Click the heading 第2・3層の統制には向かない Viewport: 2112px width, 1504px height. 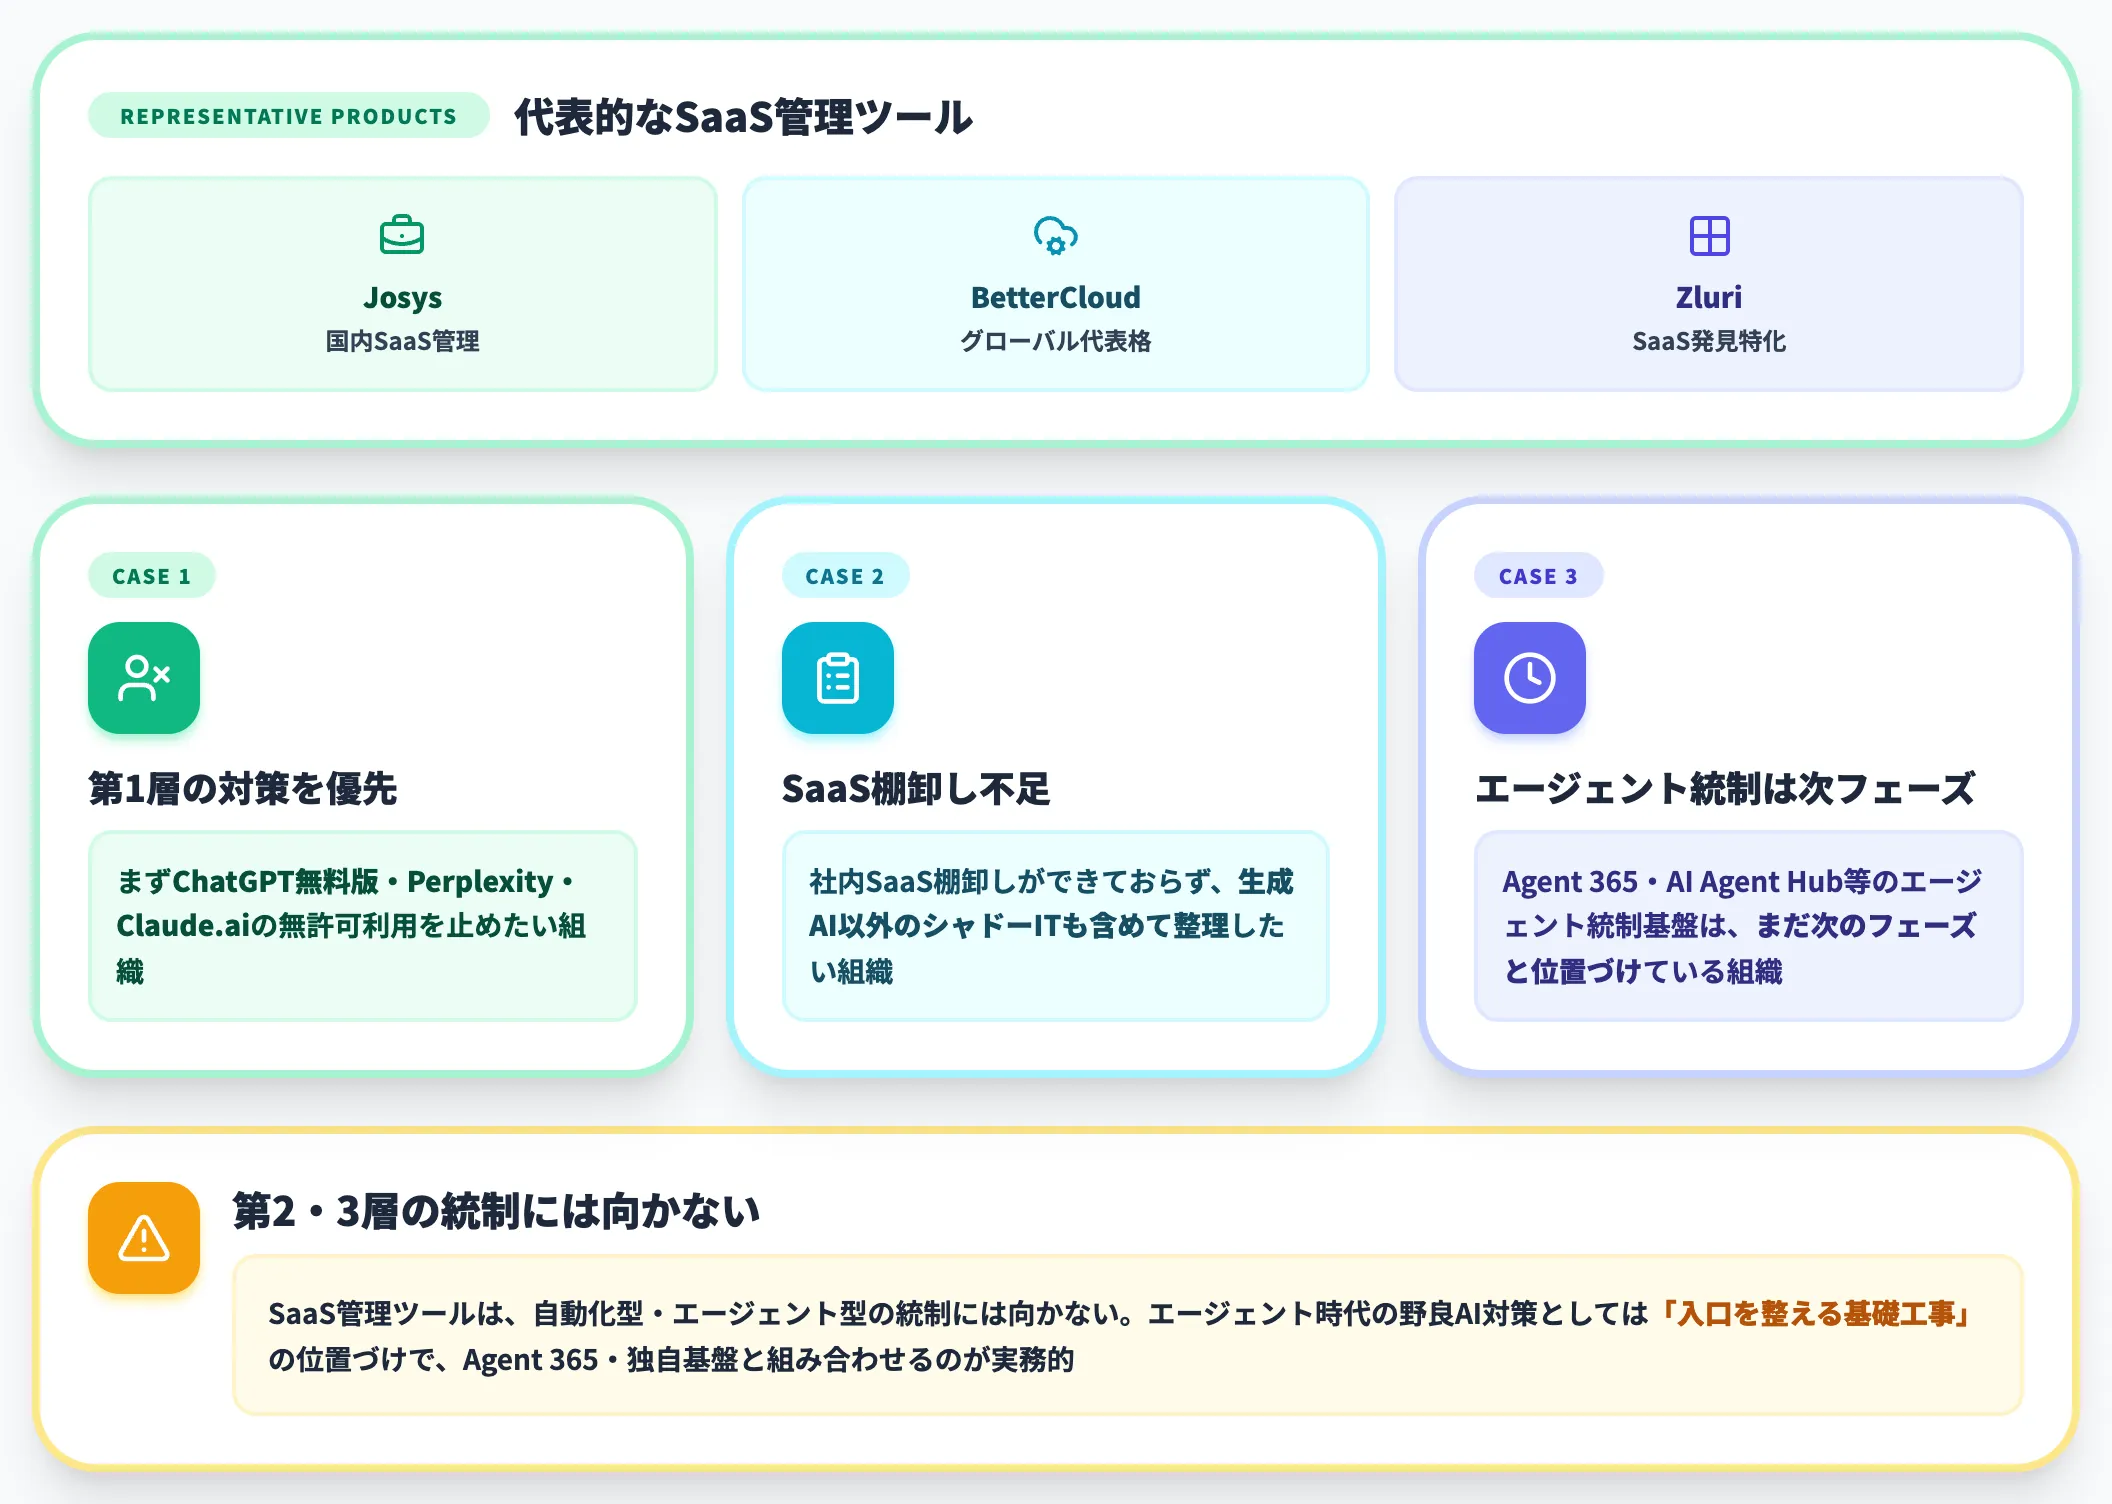point(496,1211)
